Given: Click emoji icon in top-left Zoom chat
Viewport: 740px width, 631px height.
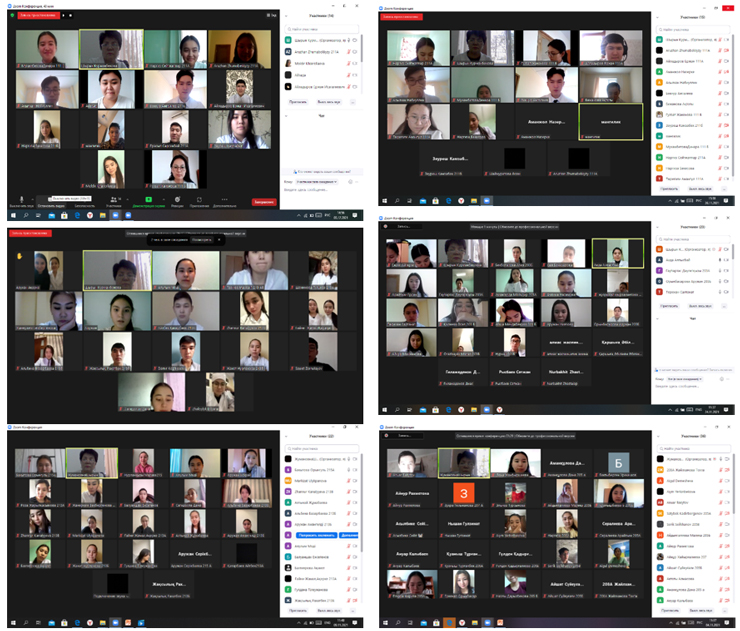Looking at the screenshot, I should point(350,182).
